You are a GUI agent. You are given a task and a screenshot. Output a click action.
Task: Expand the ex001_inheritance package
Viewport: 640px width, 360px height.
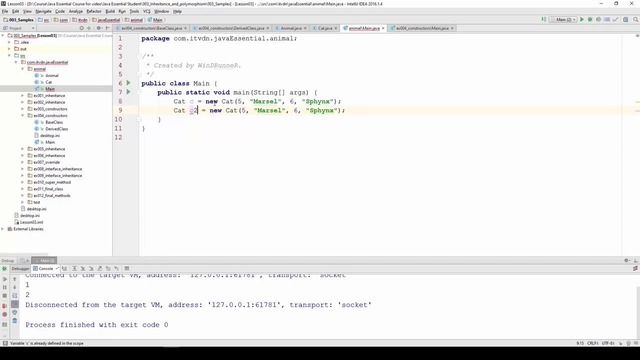[22, 96]
